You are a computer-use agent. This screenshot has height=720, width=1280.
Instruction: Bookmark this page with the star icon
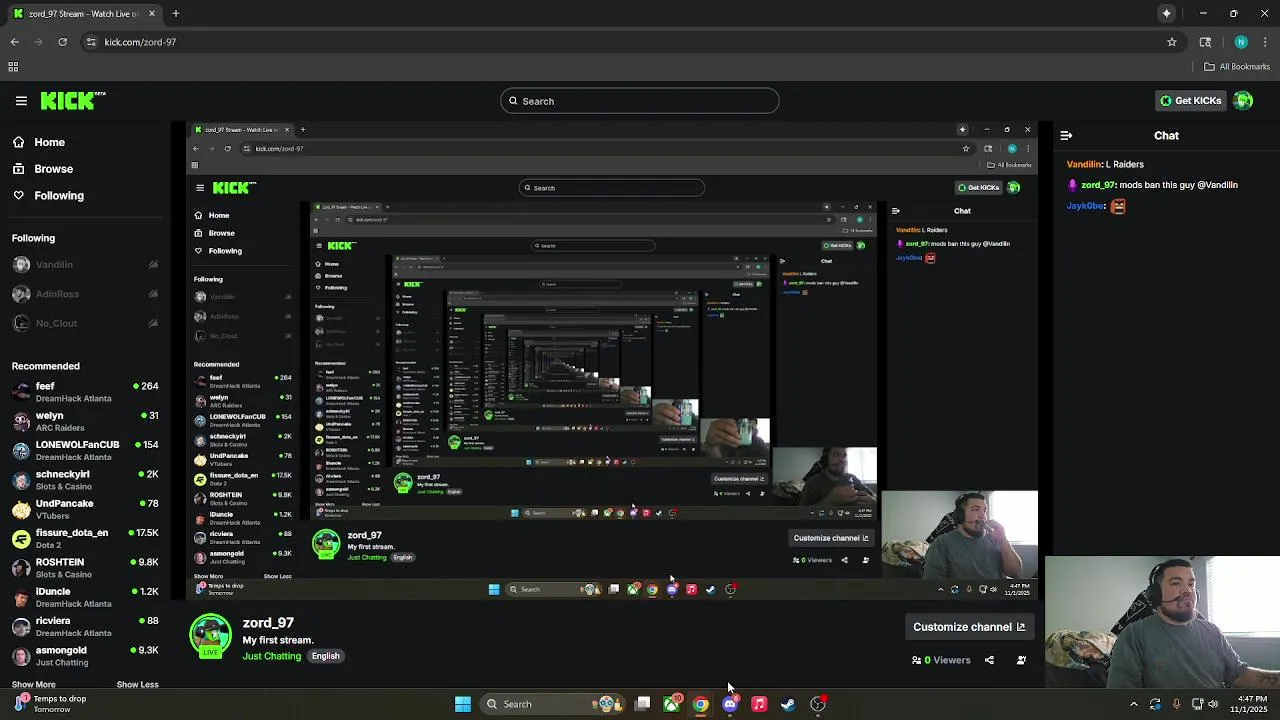(1172, 42)
